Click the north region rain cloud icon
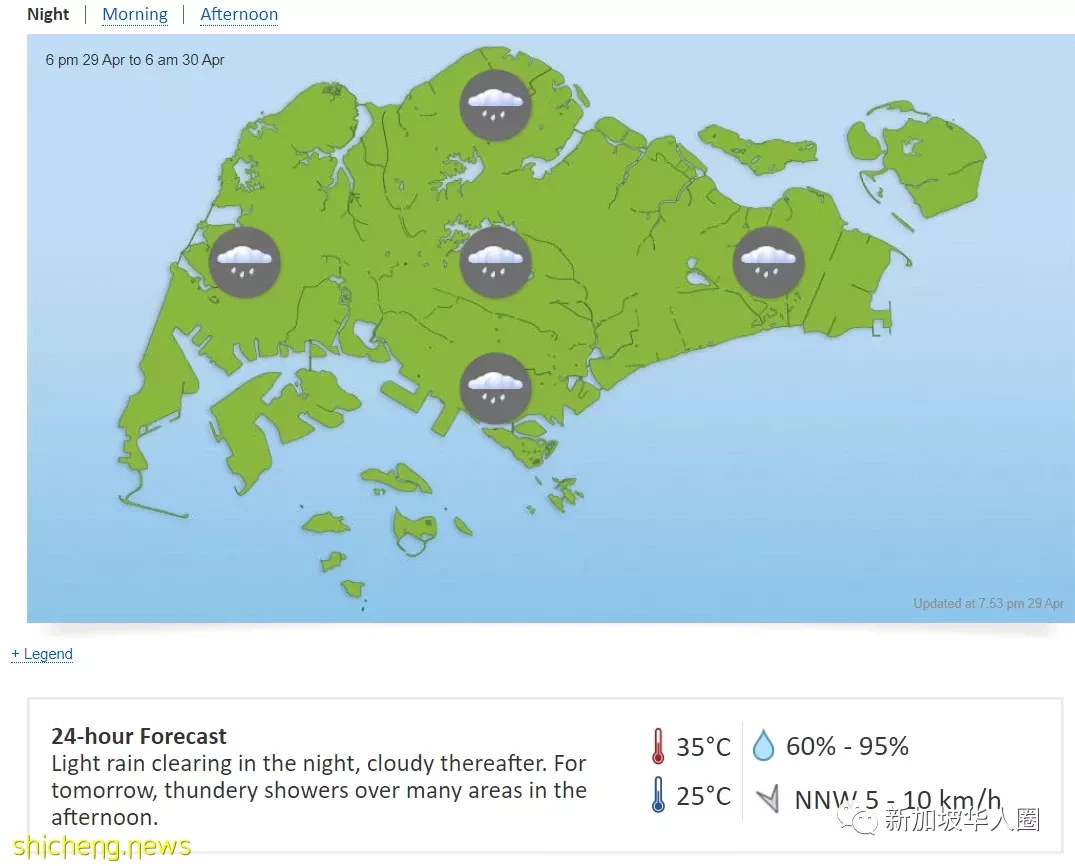 pyautogui.click(x=495, y=105)
